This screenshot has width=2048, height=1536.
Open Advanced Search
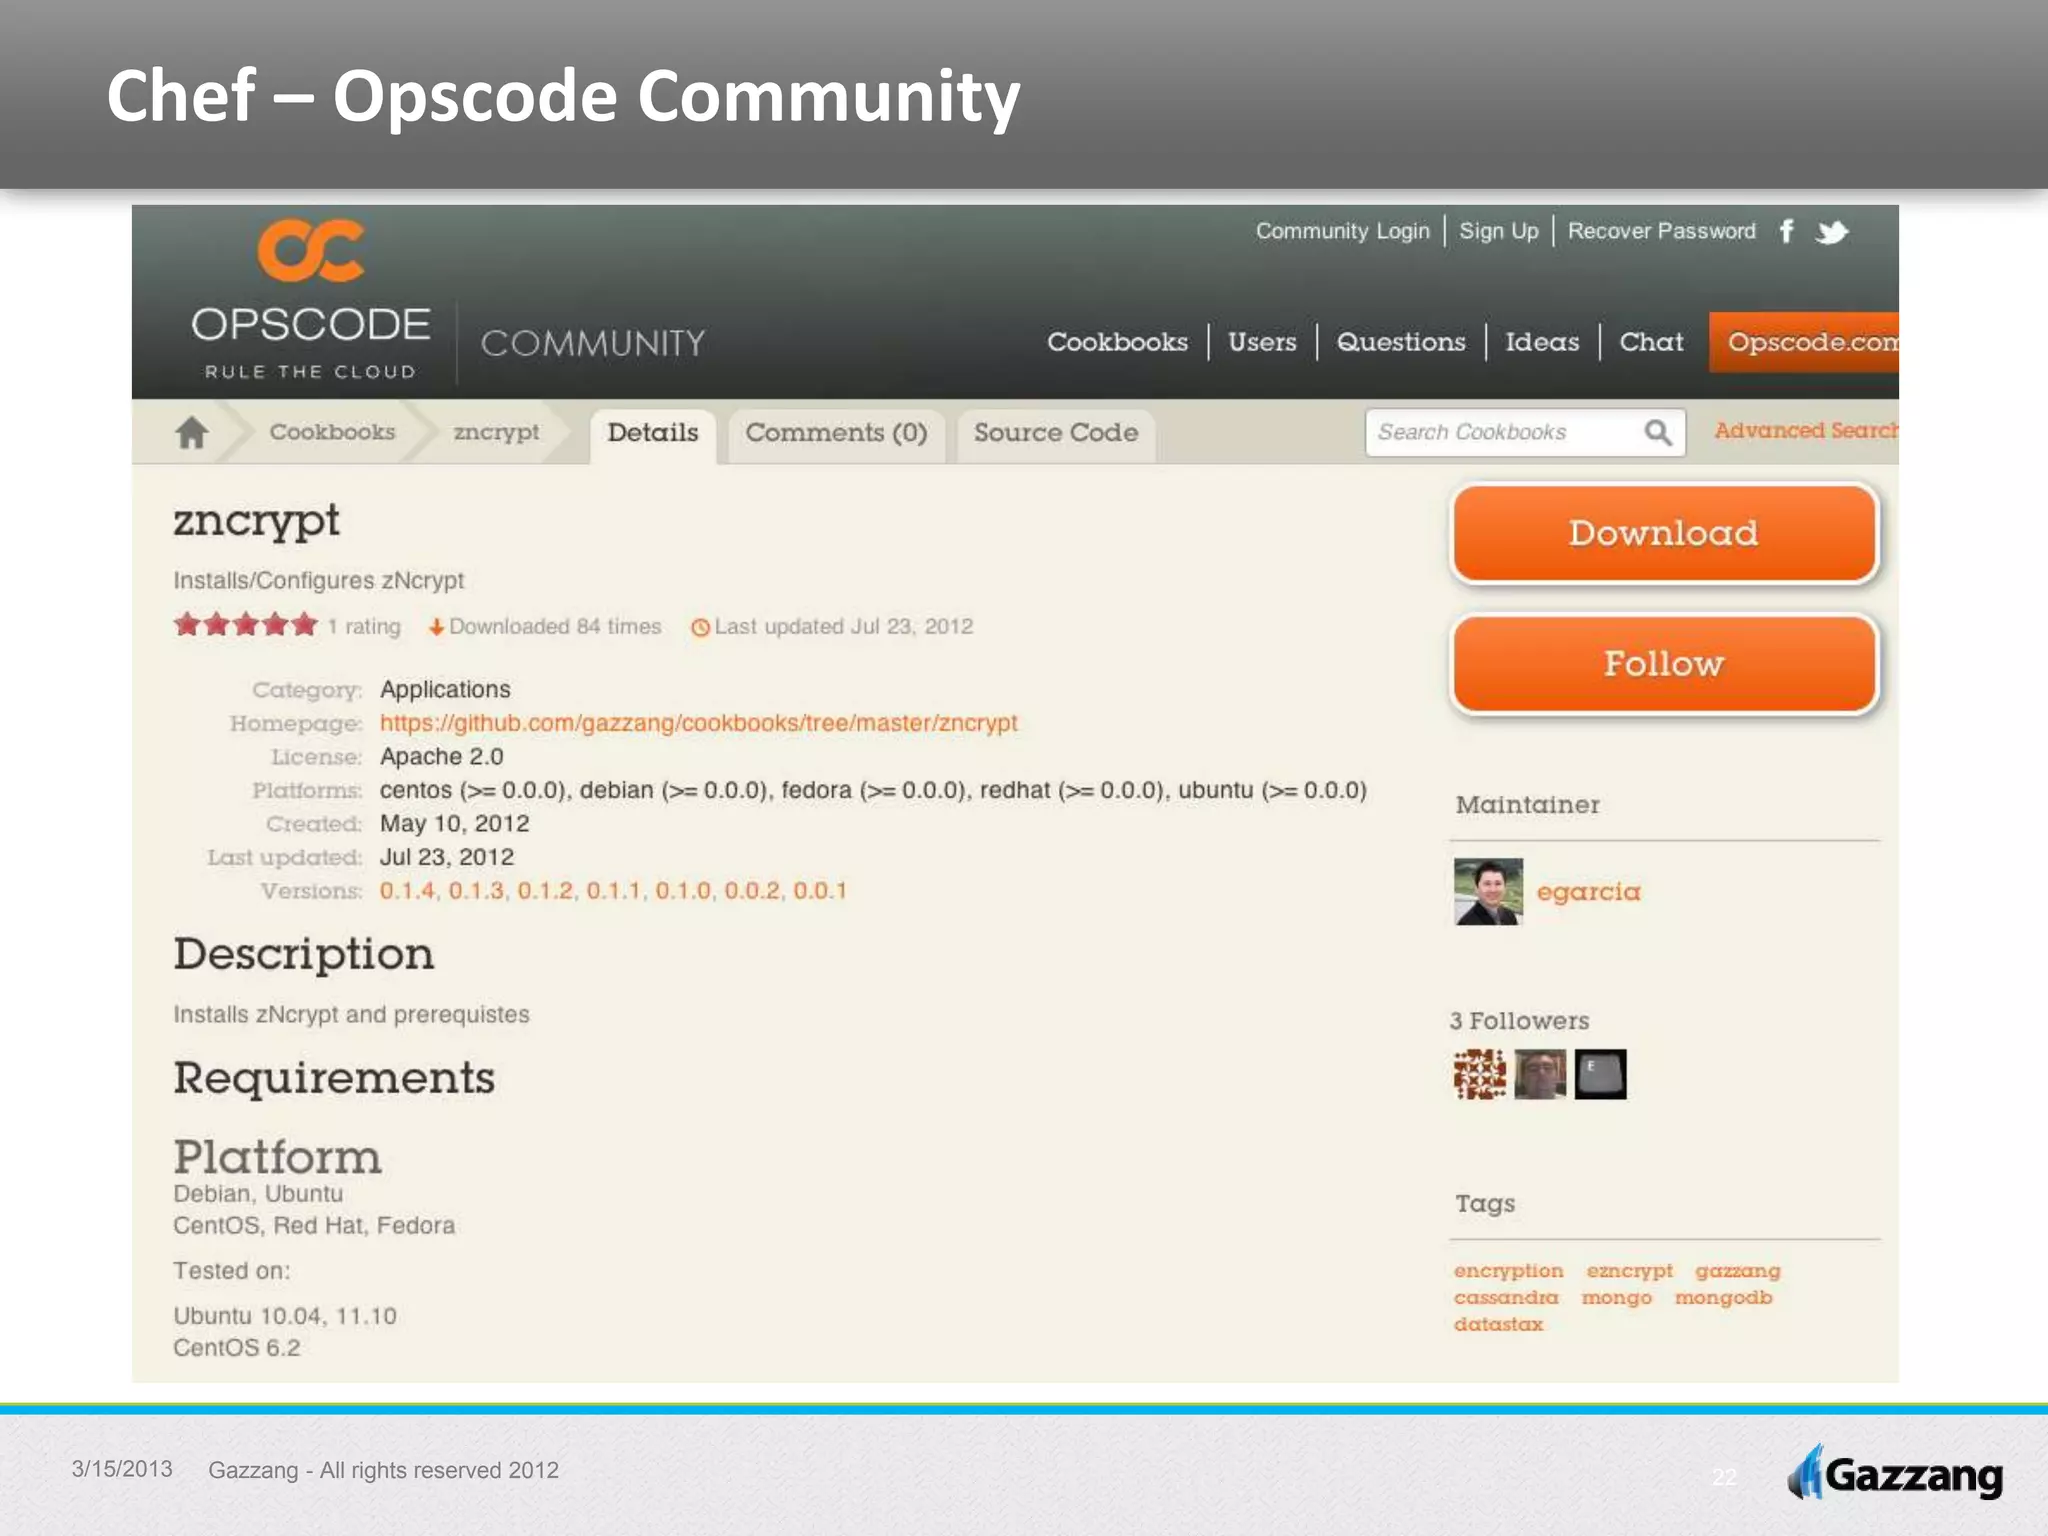pos(1806,430)
